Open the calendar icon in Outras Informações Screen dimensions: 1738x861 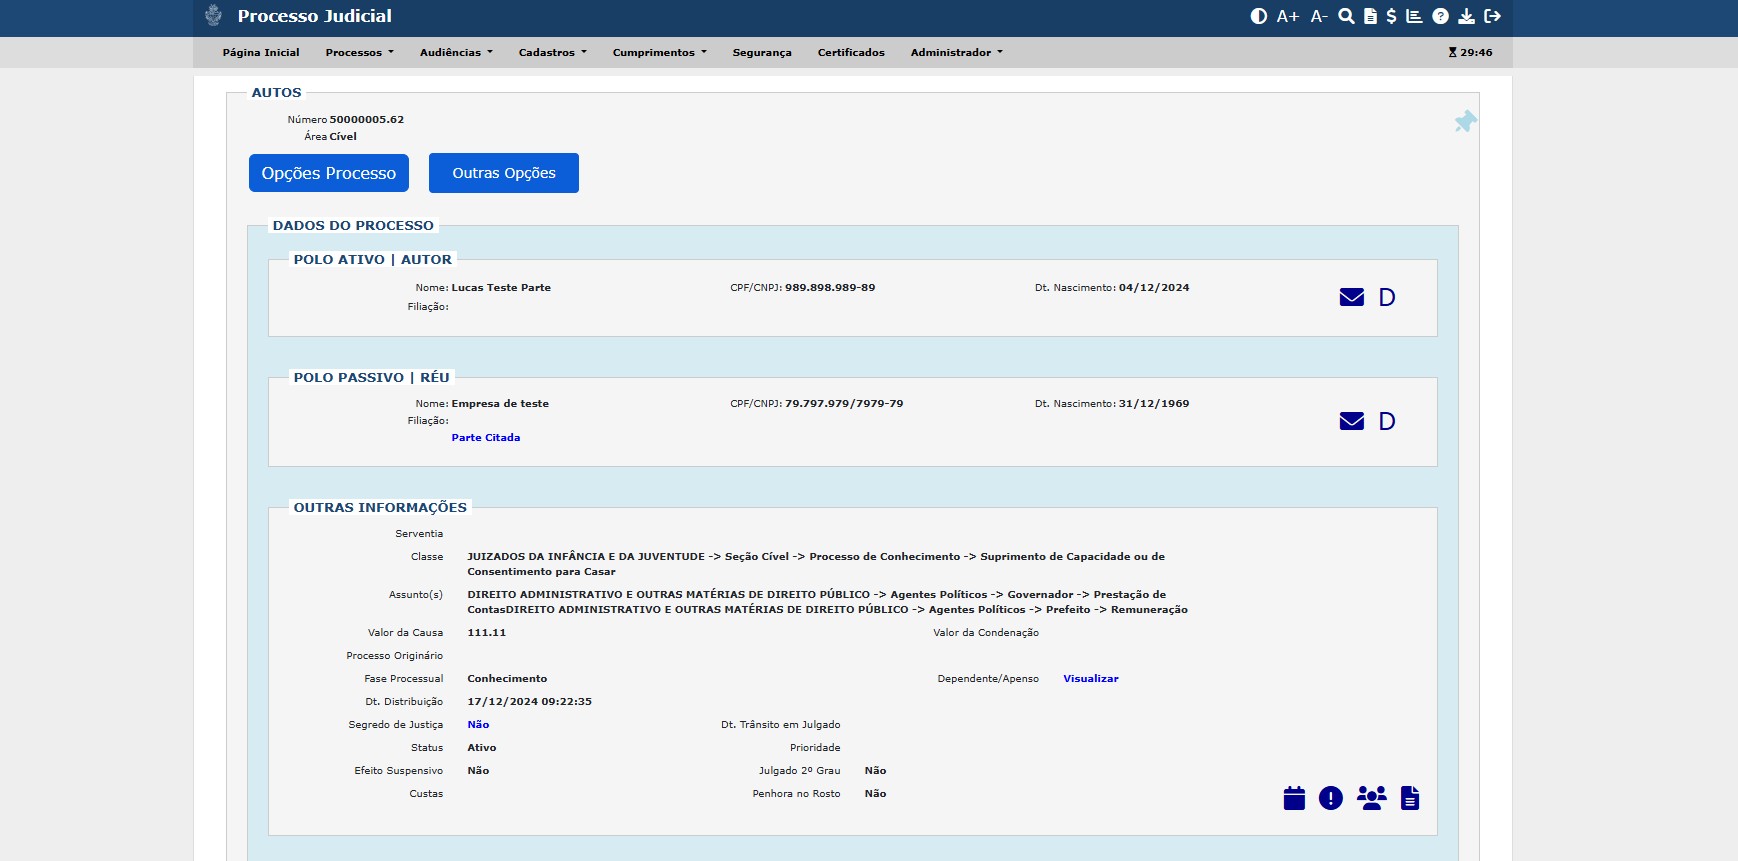pyautogui.click(x=1294, y=798)
